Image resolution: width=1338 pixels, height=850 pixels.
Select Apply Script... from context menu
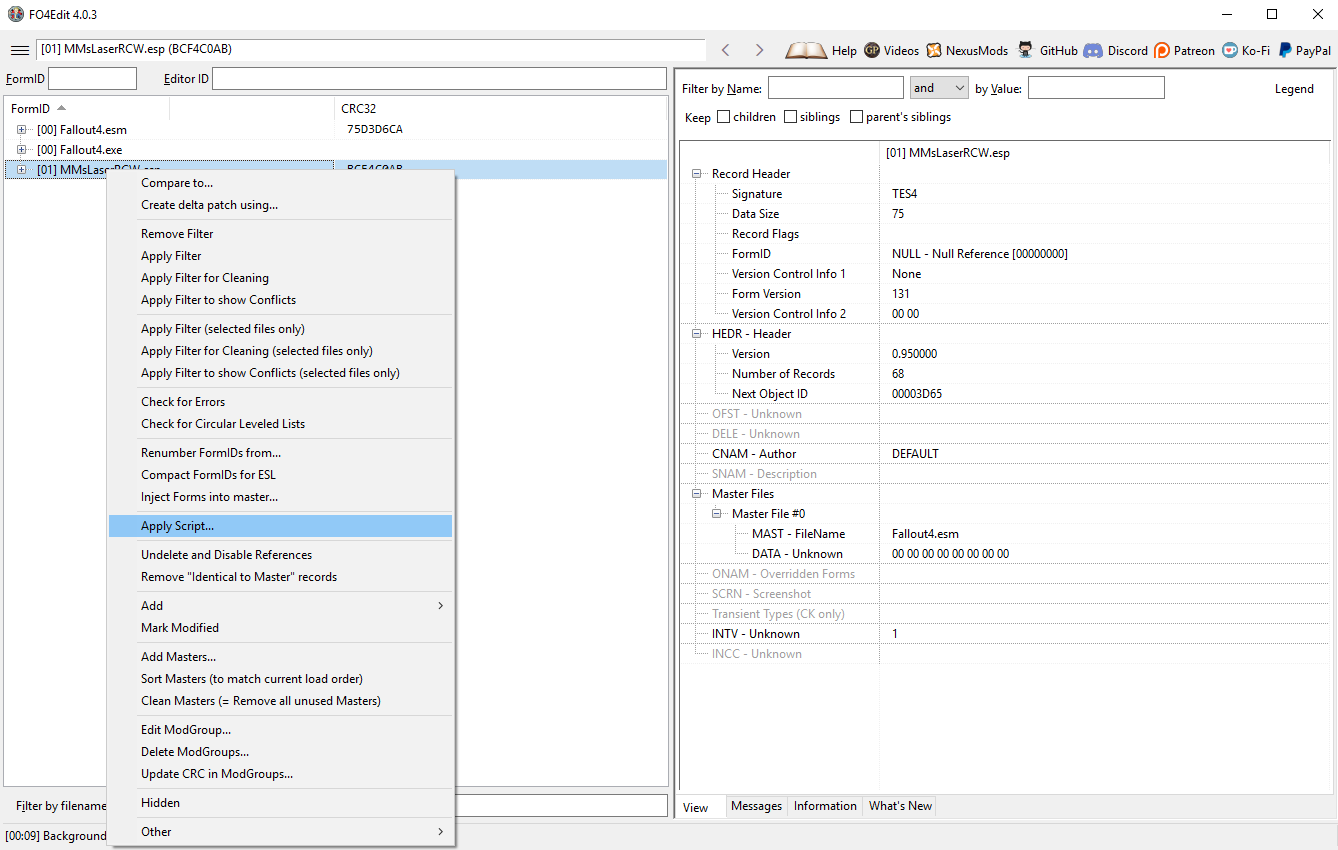tap(178, 526)
